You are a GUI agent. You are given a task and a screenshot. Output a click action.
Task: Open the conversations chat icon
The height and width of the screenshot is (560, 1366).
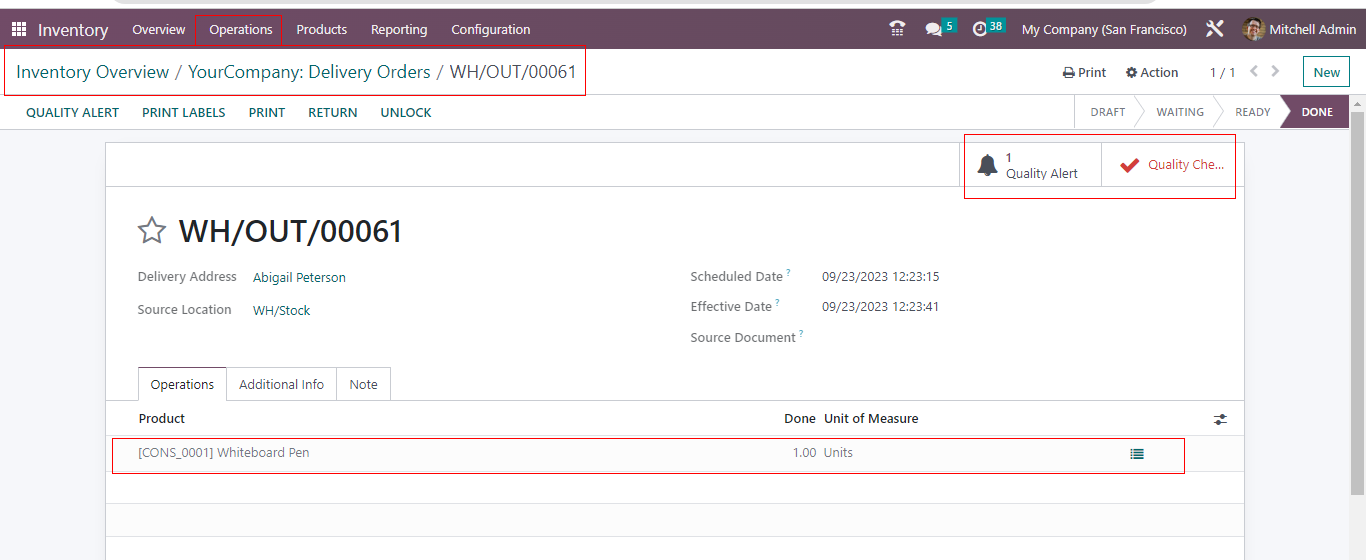point(935,29)
